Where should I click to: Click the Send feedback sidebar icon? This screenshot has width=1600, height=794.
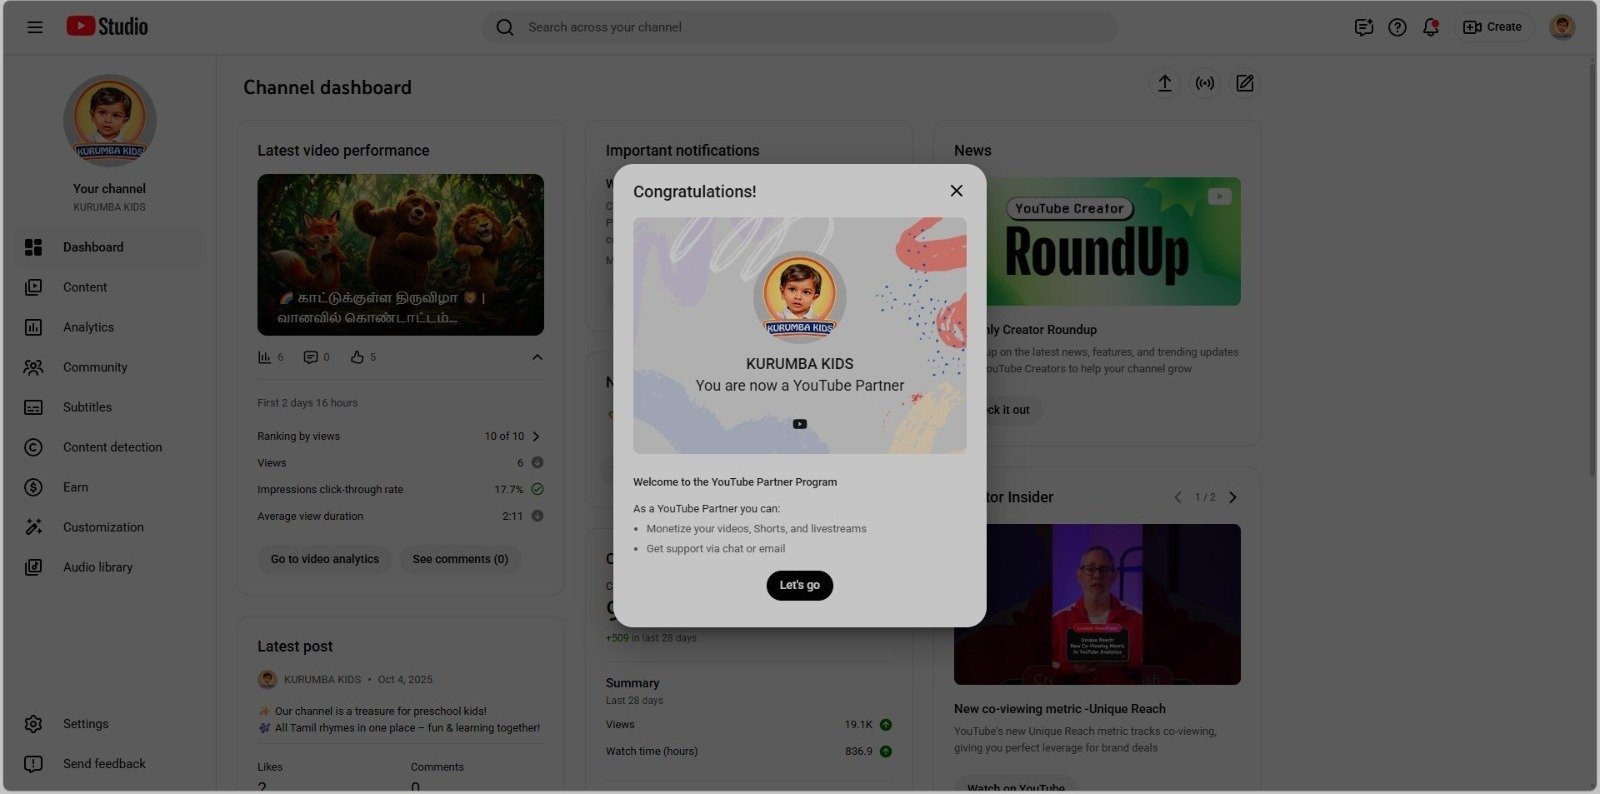[x=33, y=764]
